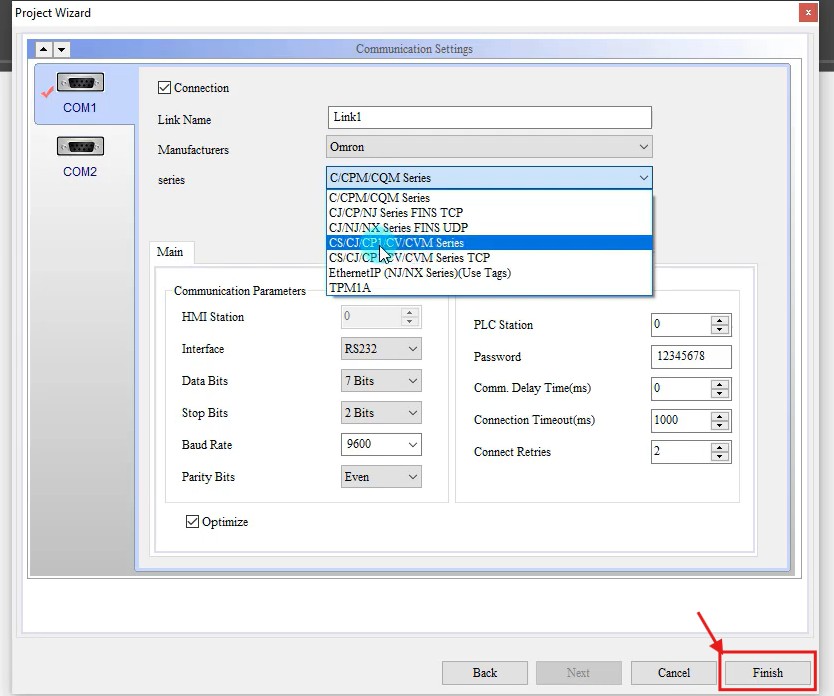Decrease Comm. Delay Time value
This screenshot has height=696, width=834.
pos(720,393)
